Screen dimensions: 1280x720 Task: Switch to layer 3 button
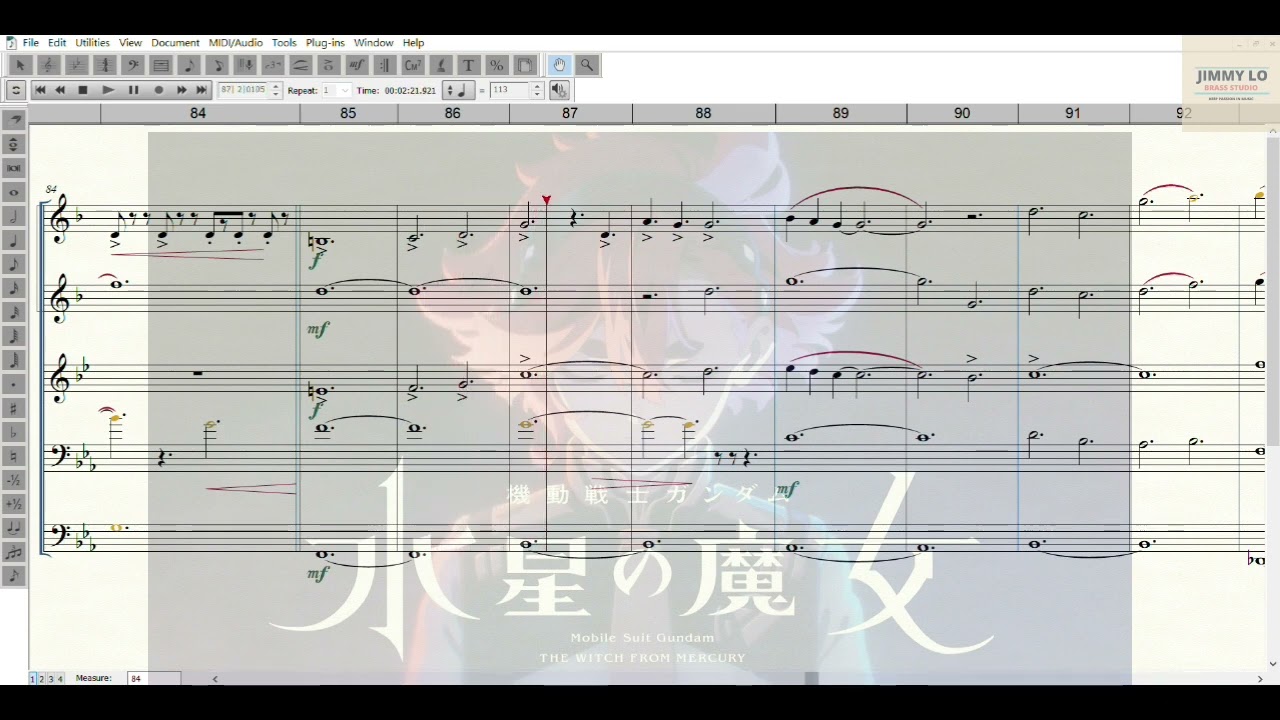(50, 679)
